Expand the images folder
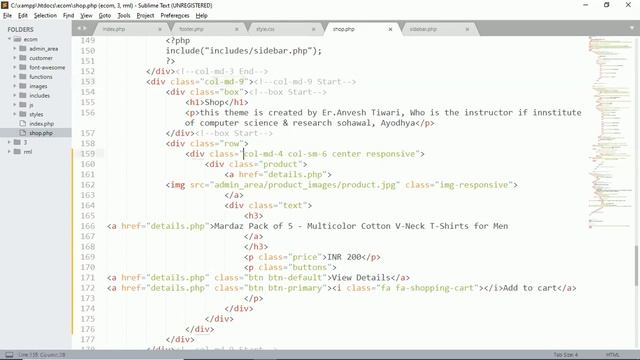640x360 pixels. coord(14,86)
